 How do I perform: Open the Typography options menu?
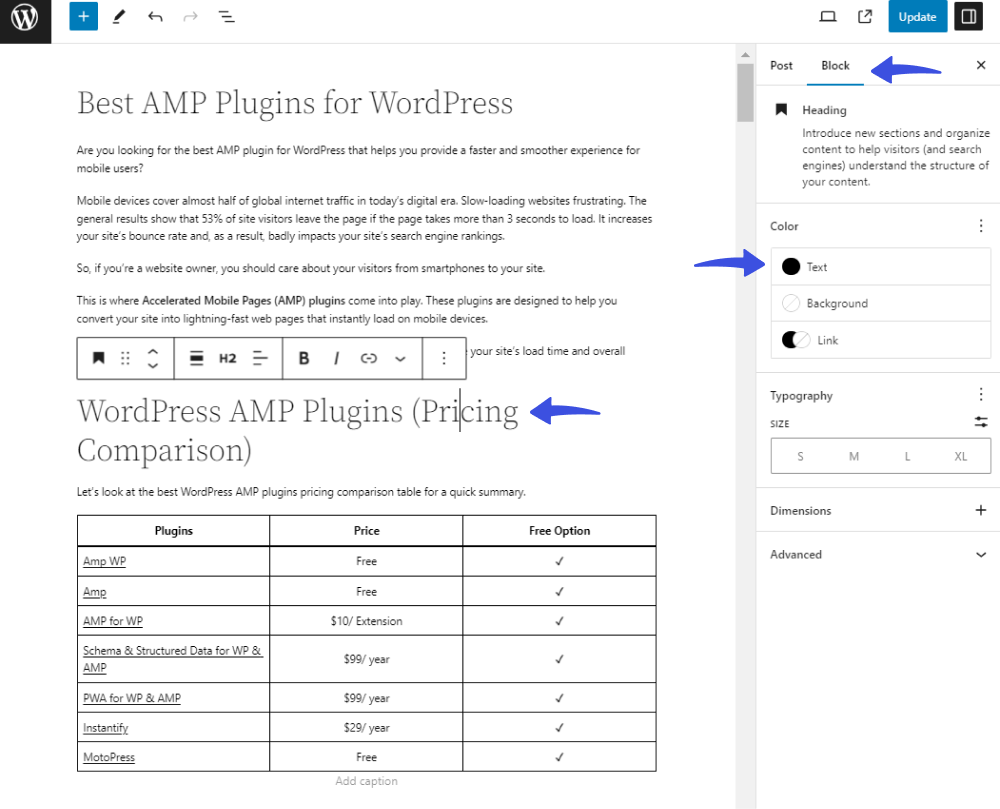[x=981, y=395]
